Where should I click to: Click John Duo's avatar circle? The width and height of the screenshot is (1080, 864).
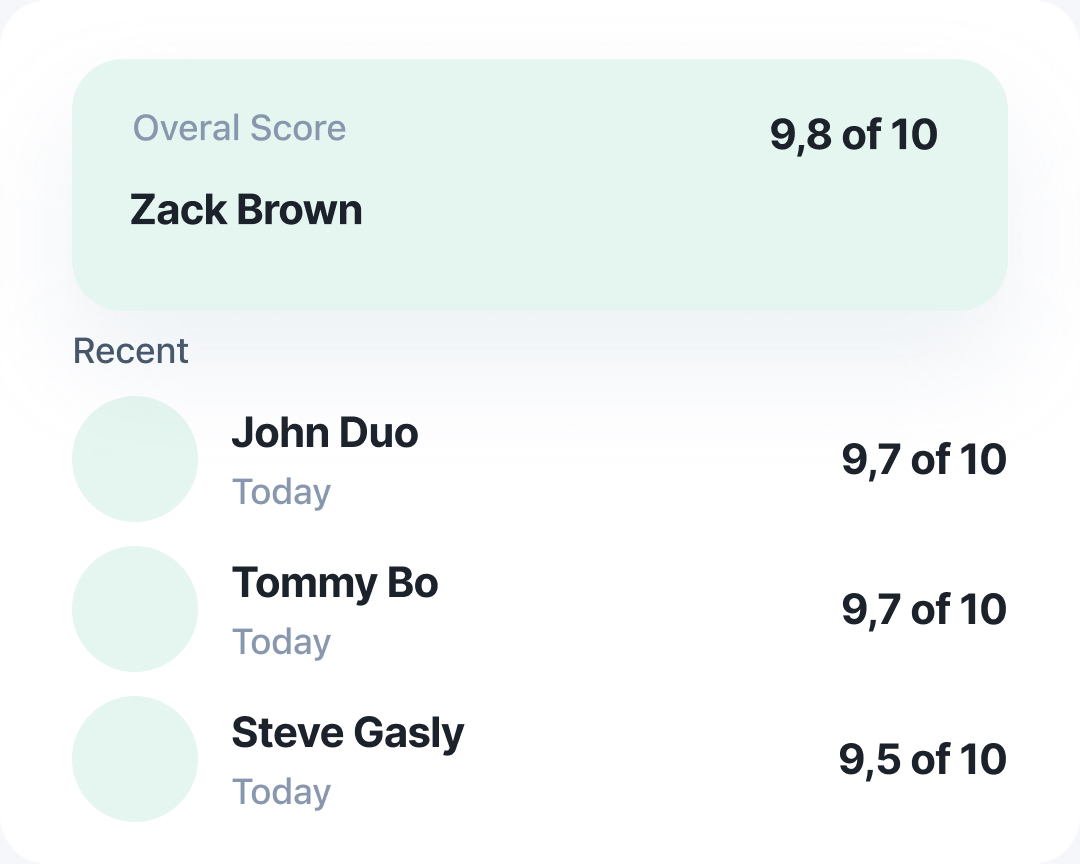(x=135, y=459)
